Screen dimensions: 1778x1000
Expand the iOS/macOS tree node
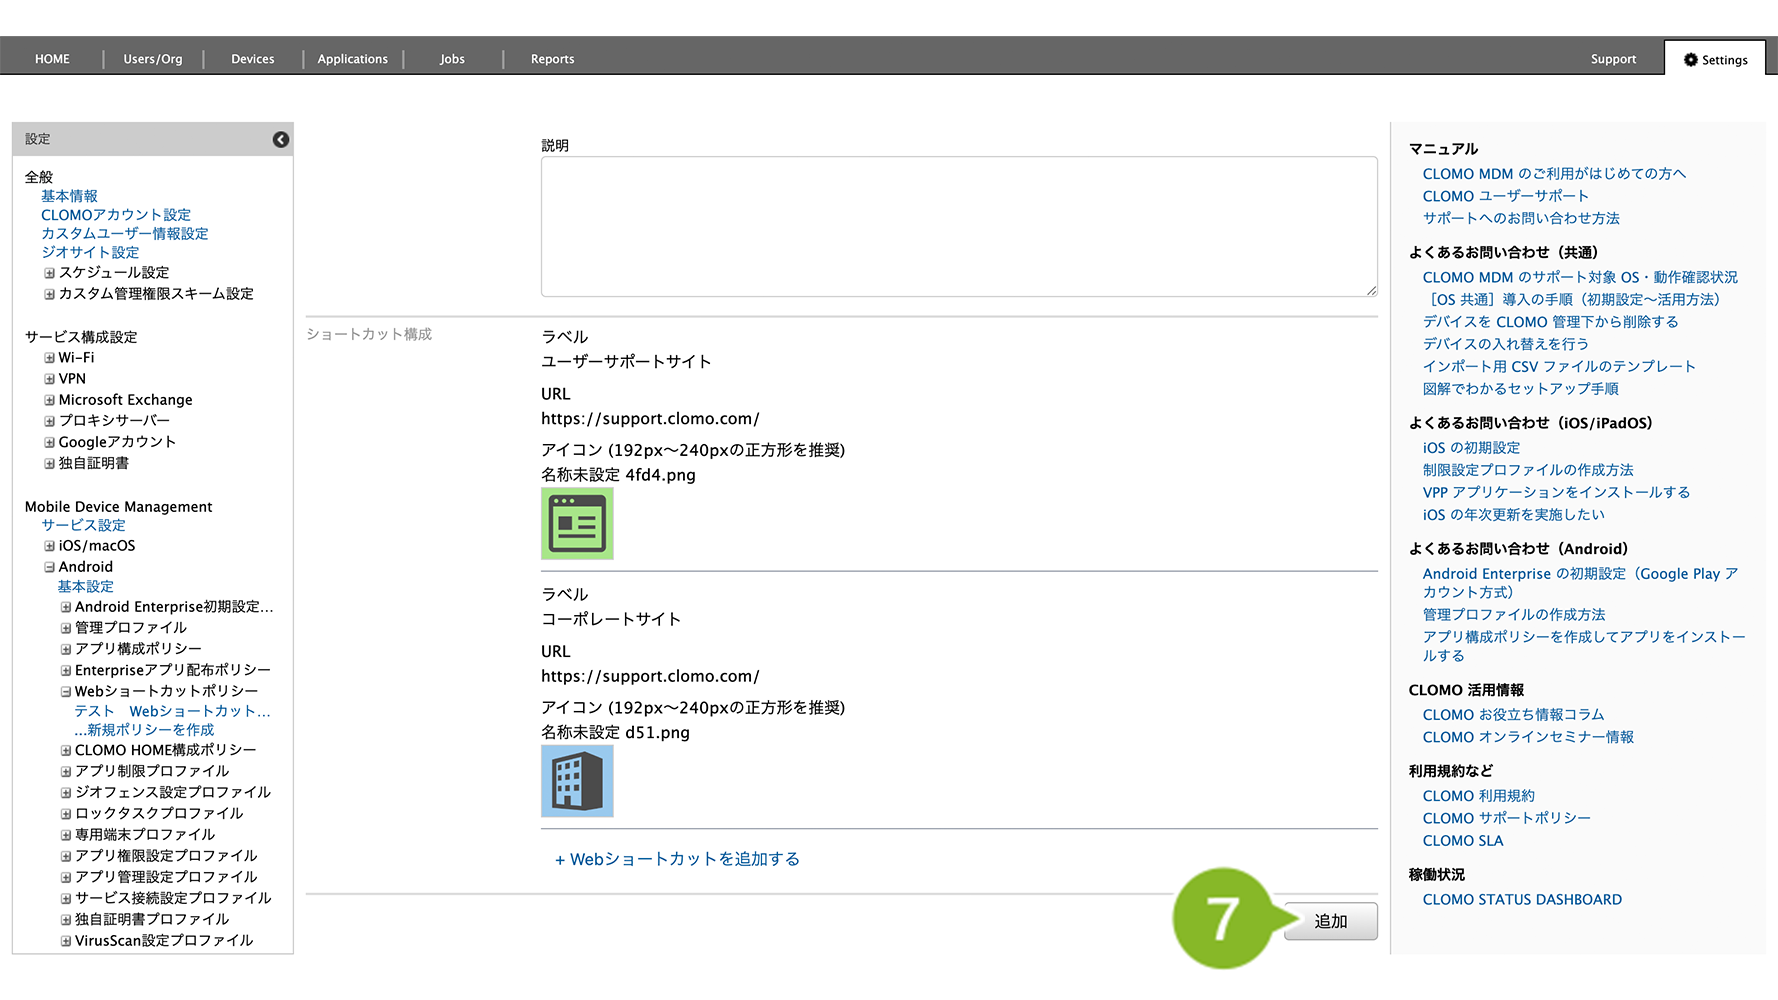[x=49, y=546]
